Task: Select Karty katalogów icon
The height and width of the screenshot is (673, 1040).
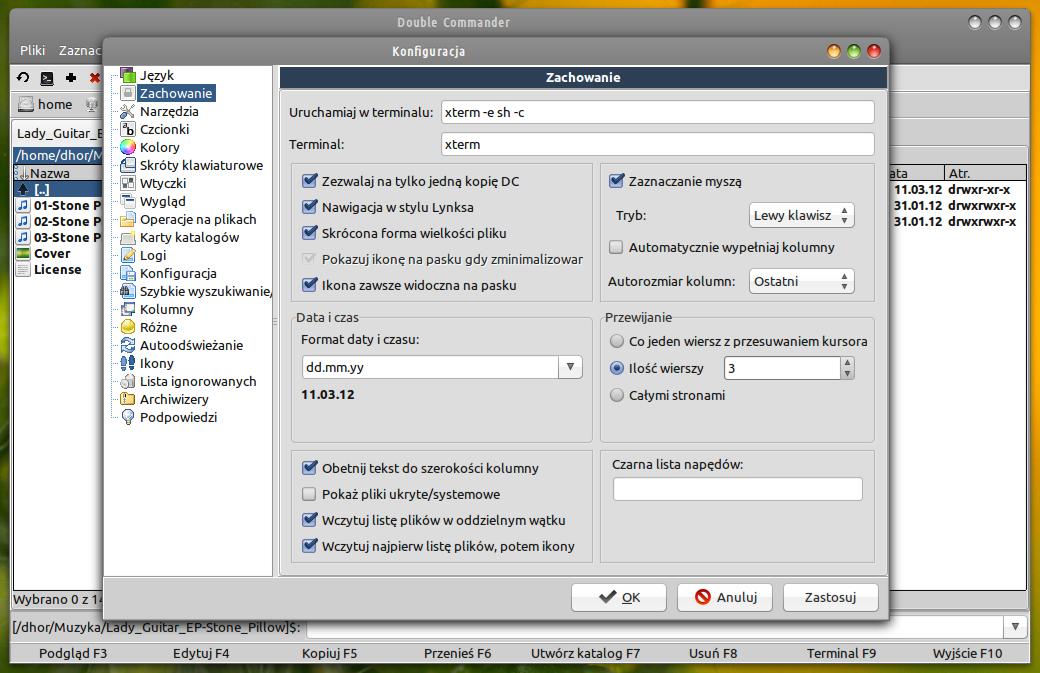Action: pos(128,237)
